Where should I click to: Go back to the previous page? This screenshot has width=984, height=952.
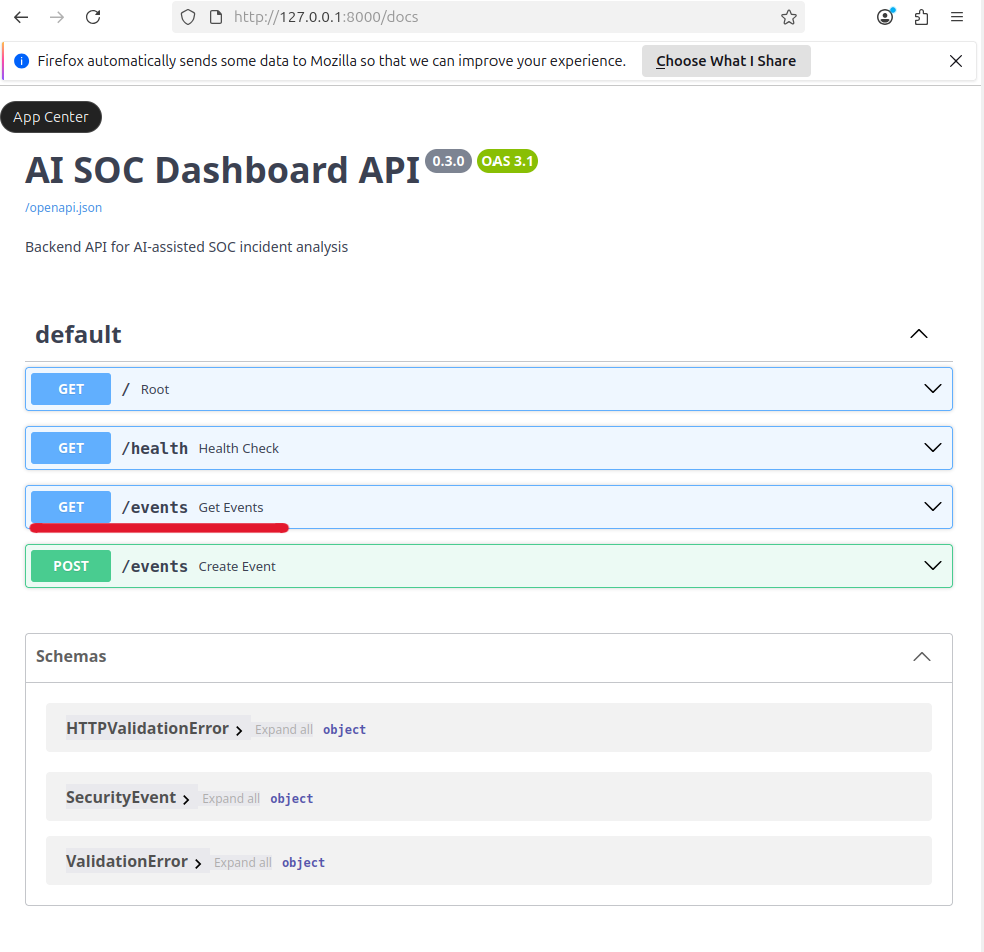tap(21, 17)
